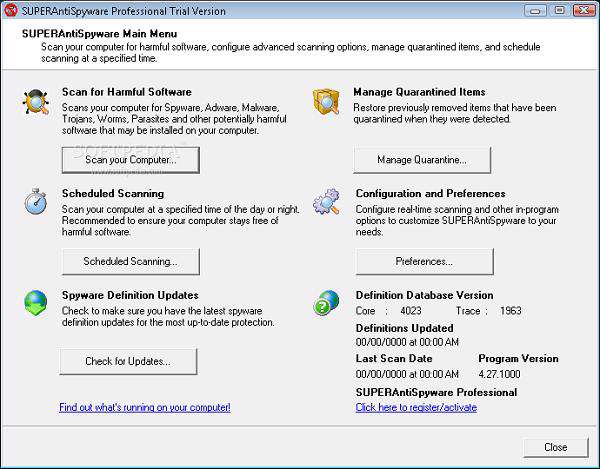Click the 'SUPERAntiSpyware Main Menu' title

(x=99, y=34)
